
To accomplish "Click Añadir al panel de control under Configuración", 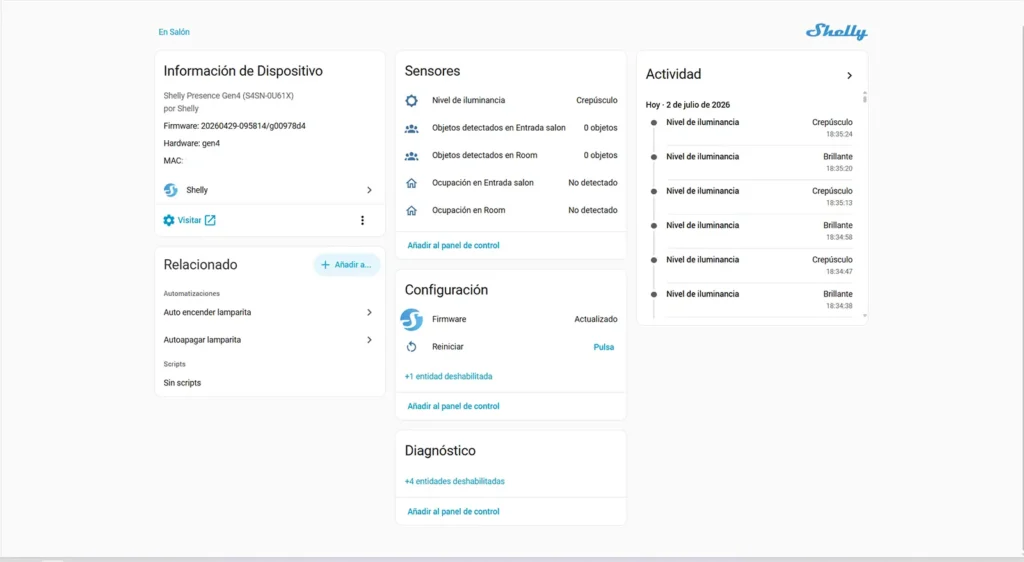I will (x=453, y=406).
